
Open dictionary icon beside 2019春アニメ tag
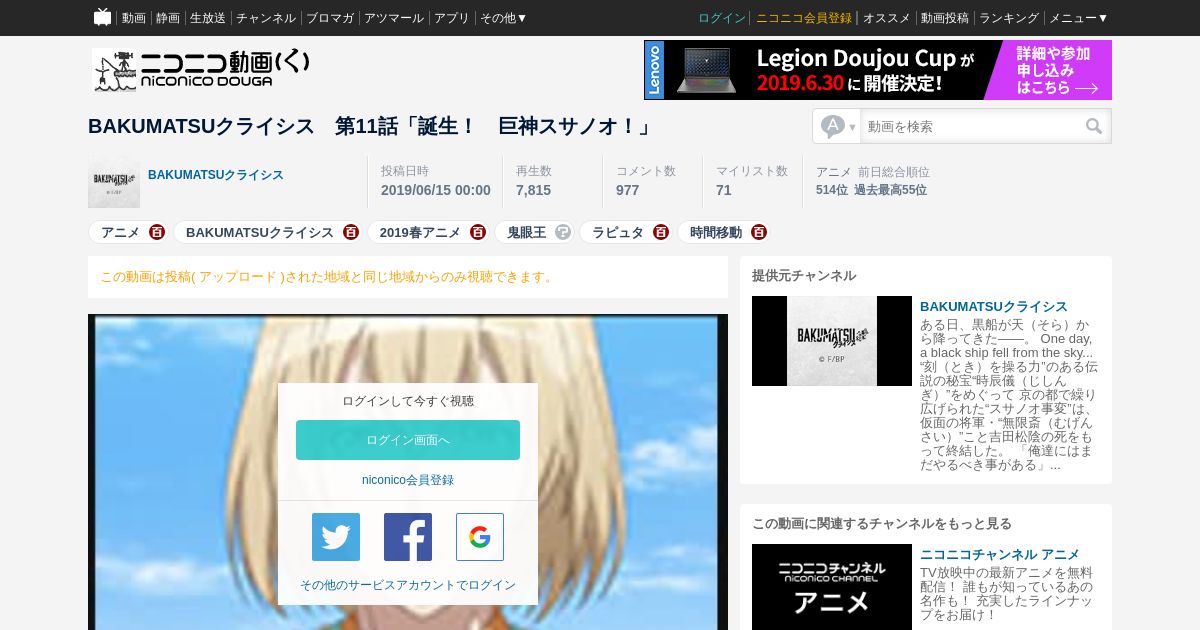[x=478, y=232]
